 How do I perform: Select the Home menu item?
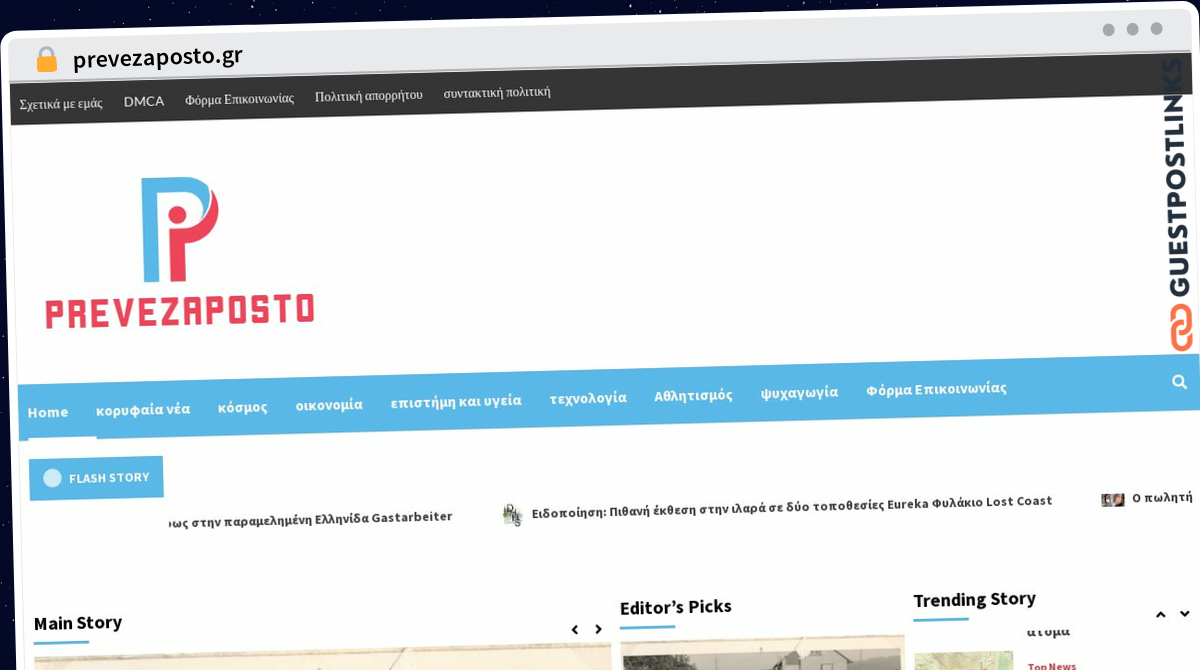(x=48, y=412)
